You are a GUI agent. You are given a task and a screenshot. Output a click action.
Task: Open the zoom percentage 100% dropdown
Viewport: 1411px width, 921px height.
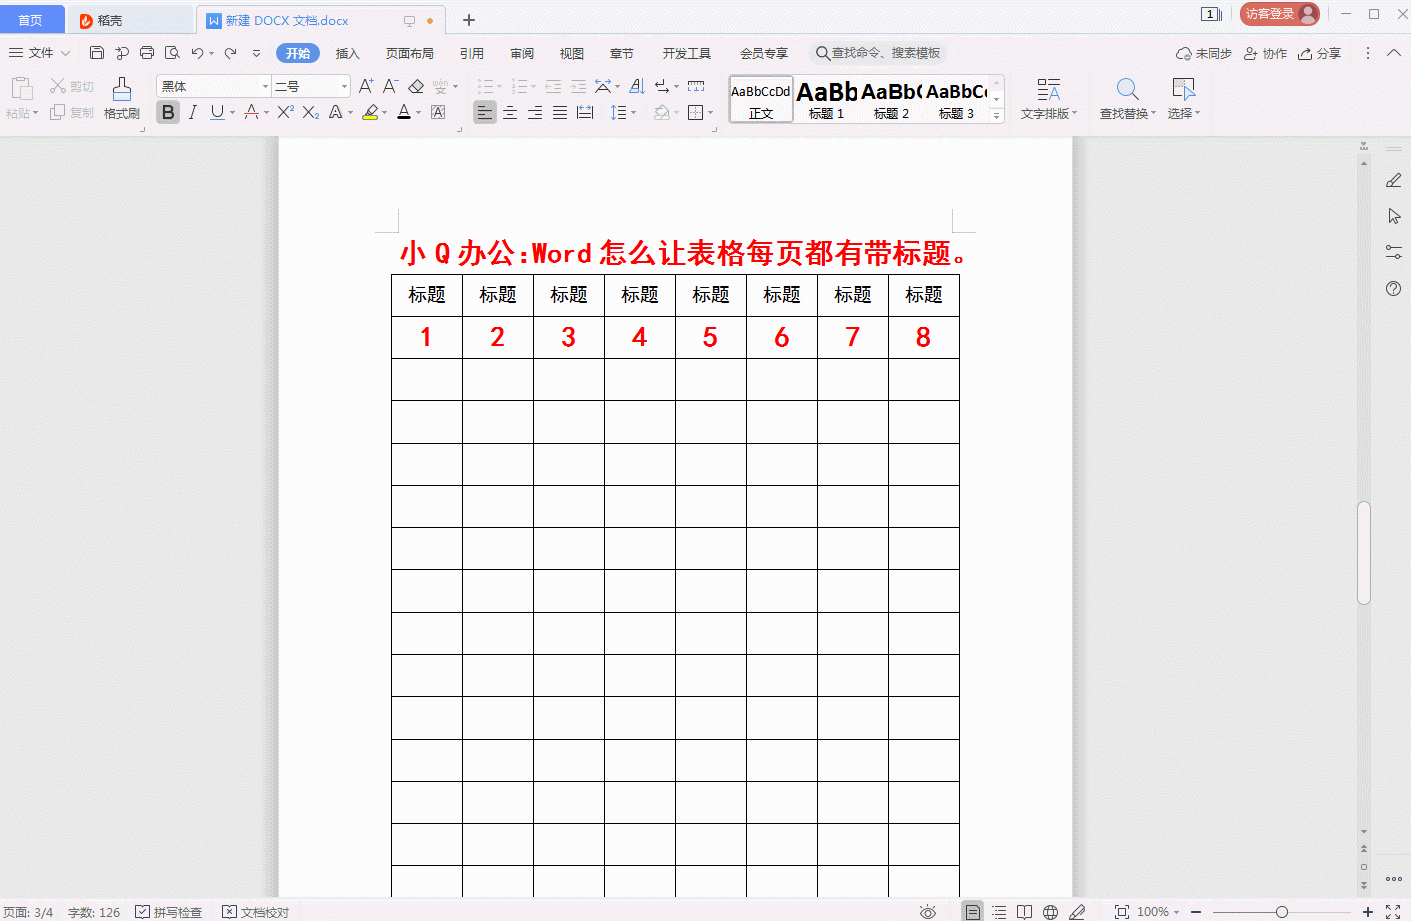[1159, 912]
